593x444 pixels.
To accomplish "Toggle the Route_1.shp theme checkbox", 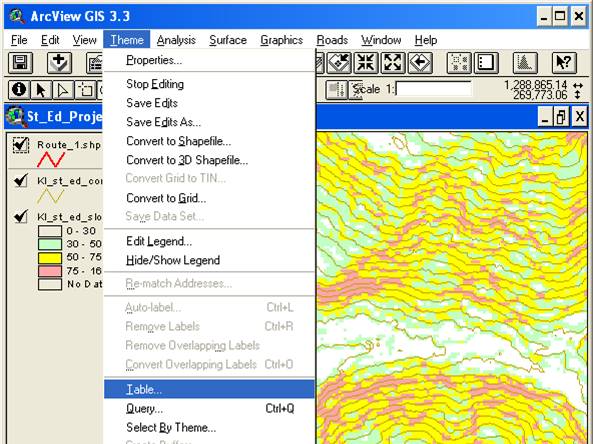I will [20, 144].
